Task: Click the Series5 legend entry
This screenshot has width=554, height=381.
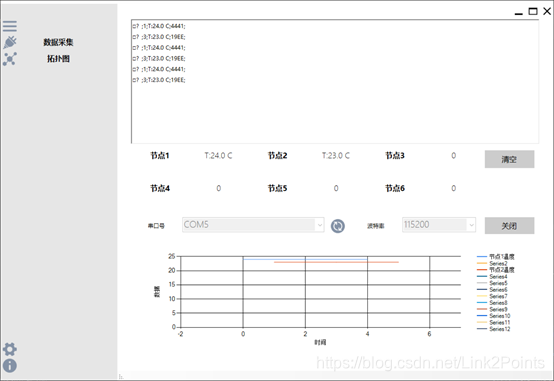Action: pos(492,283)
